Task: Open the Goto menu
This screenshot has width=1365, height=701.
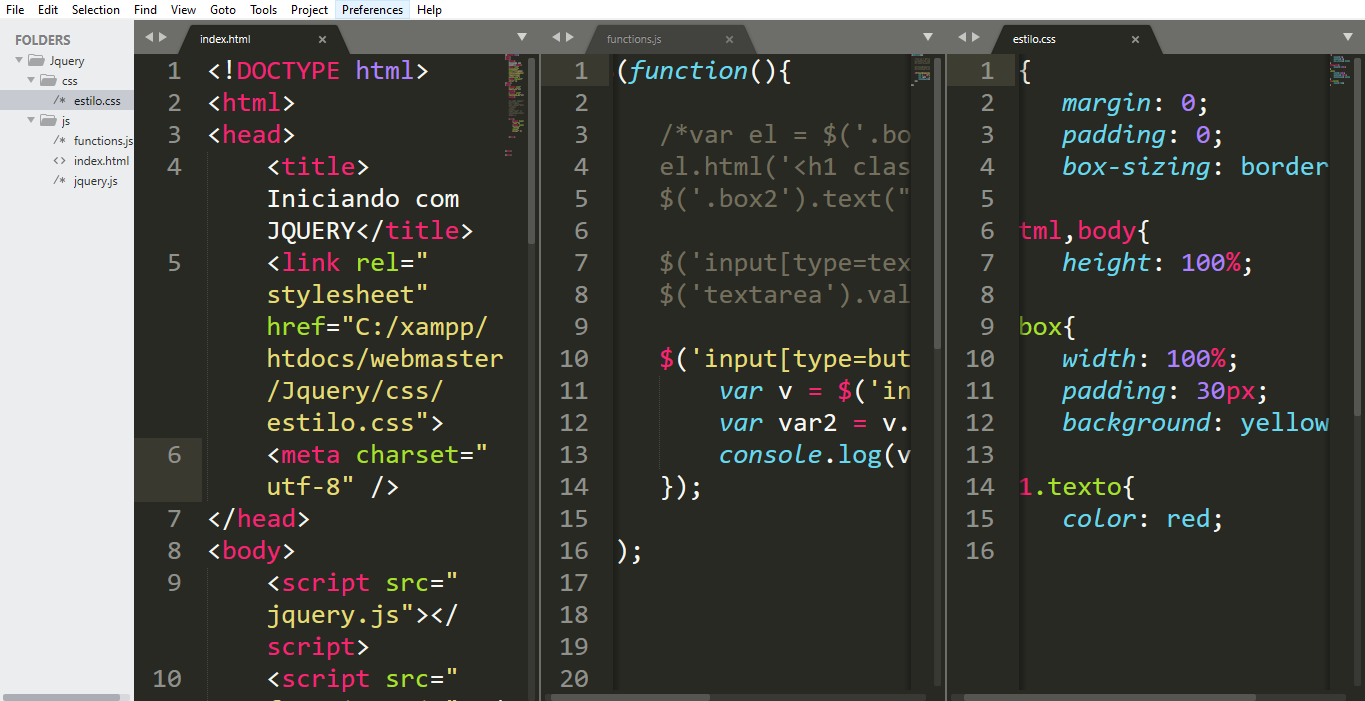Action: pyautogui.click(x=223, y=10)
